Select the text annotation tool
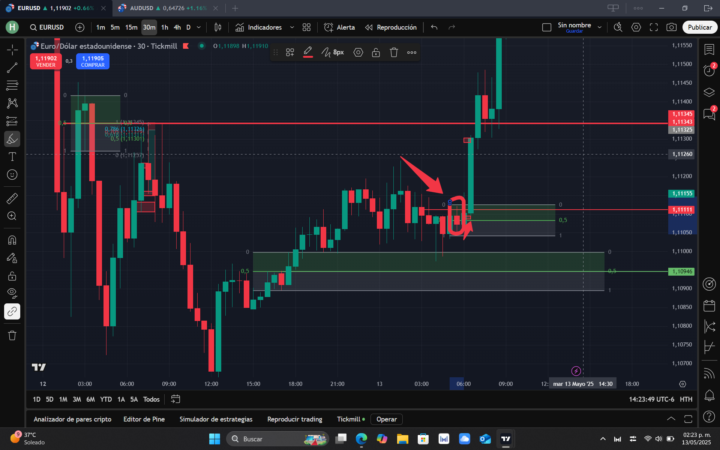Viewport: 720px width, 450px height. pos(12,157)
